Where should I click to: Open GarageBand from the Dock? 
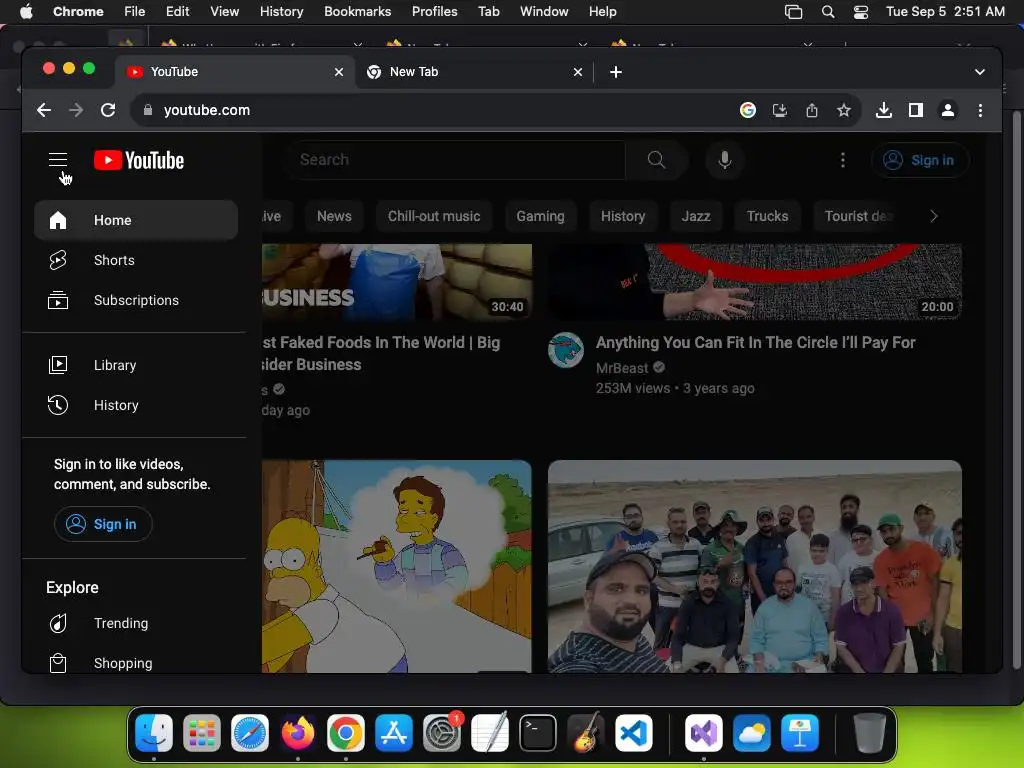tap(585, 733)
